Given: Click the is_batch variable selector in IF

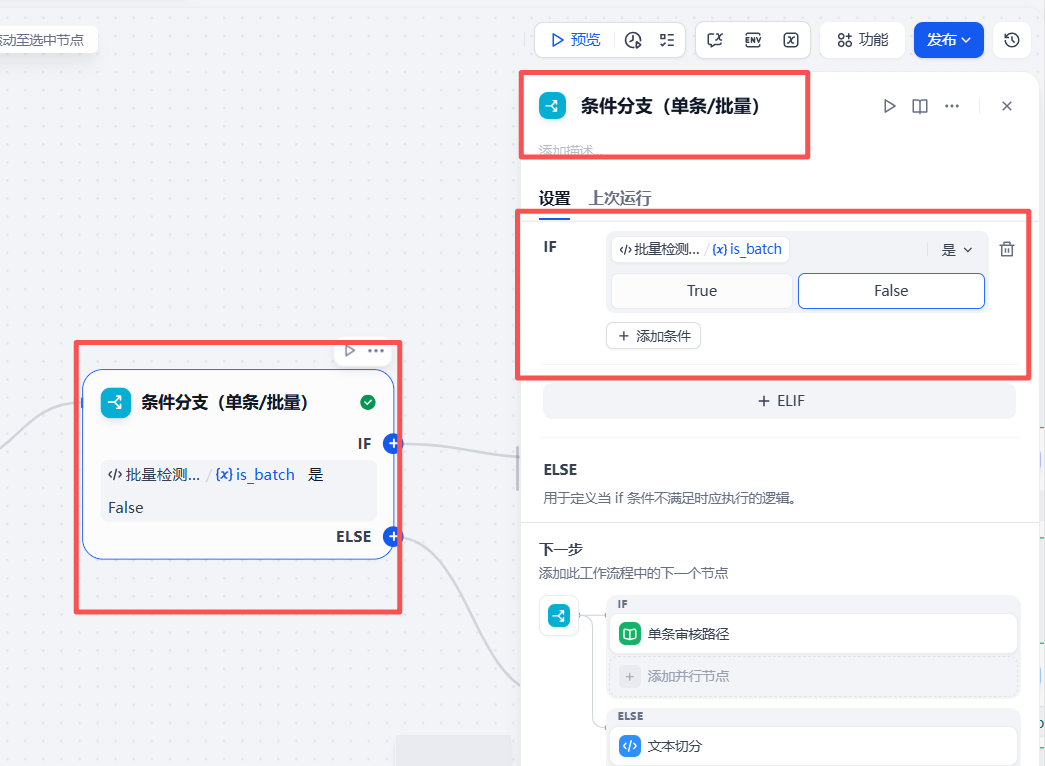Looking at the screenshot, I should (x=700, y=249).
